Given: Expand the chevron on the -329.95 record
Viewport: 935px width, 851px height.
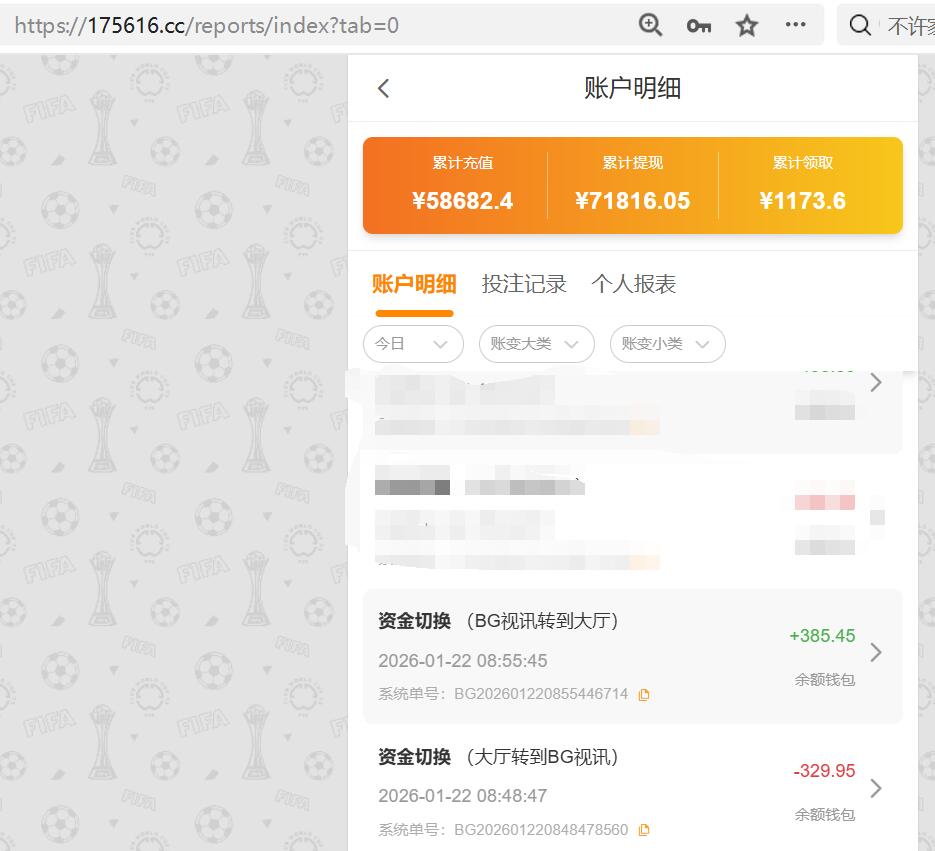Looking at the screenshot, I should point(876,788).
